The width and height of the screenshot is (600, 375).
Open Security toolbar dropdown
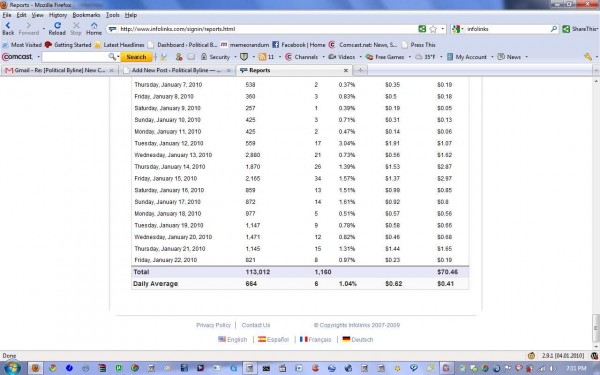(219, 57)
